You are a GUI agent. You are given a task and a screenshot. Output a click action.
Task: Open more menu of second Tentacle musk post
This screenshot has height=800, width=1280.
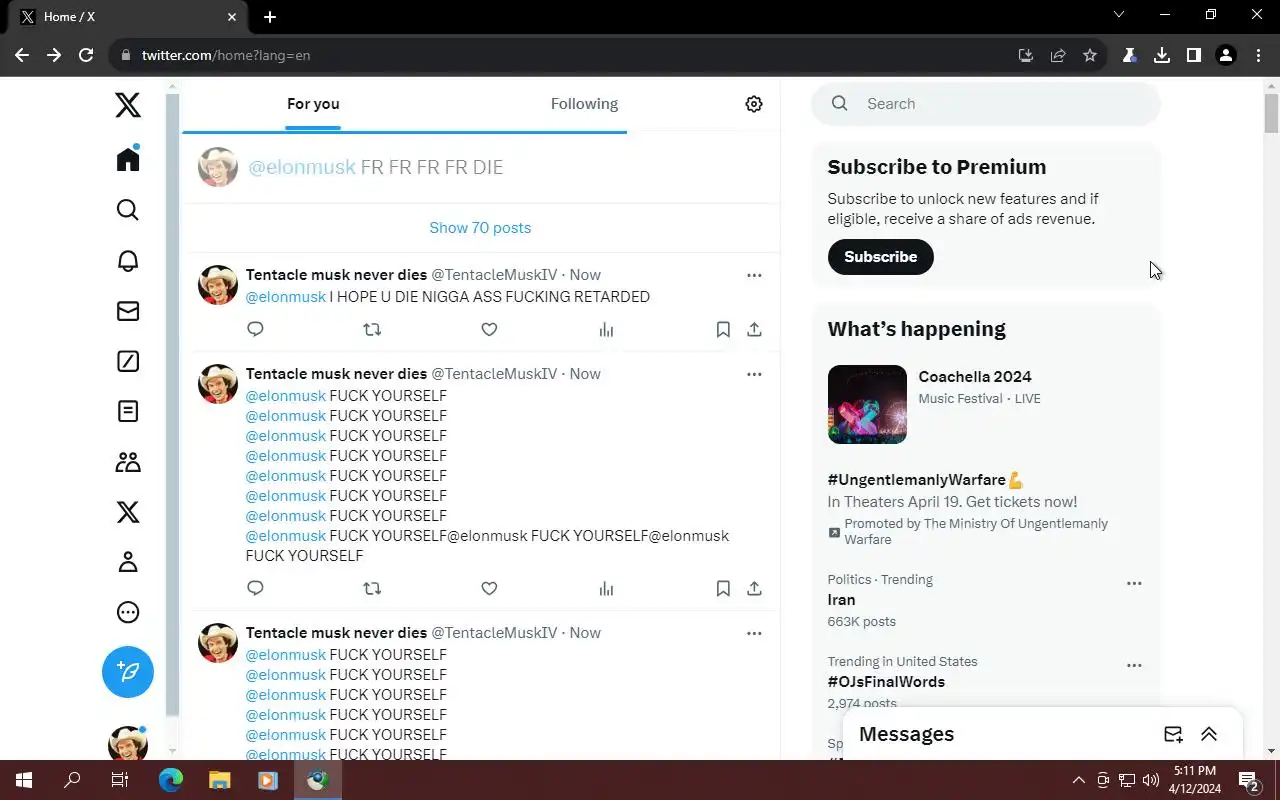tap(754, 374)
